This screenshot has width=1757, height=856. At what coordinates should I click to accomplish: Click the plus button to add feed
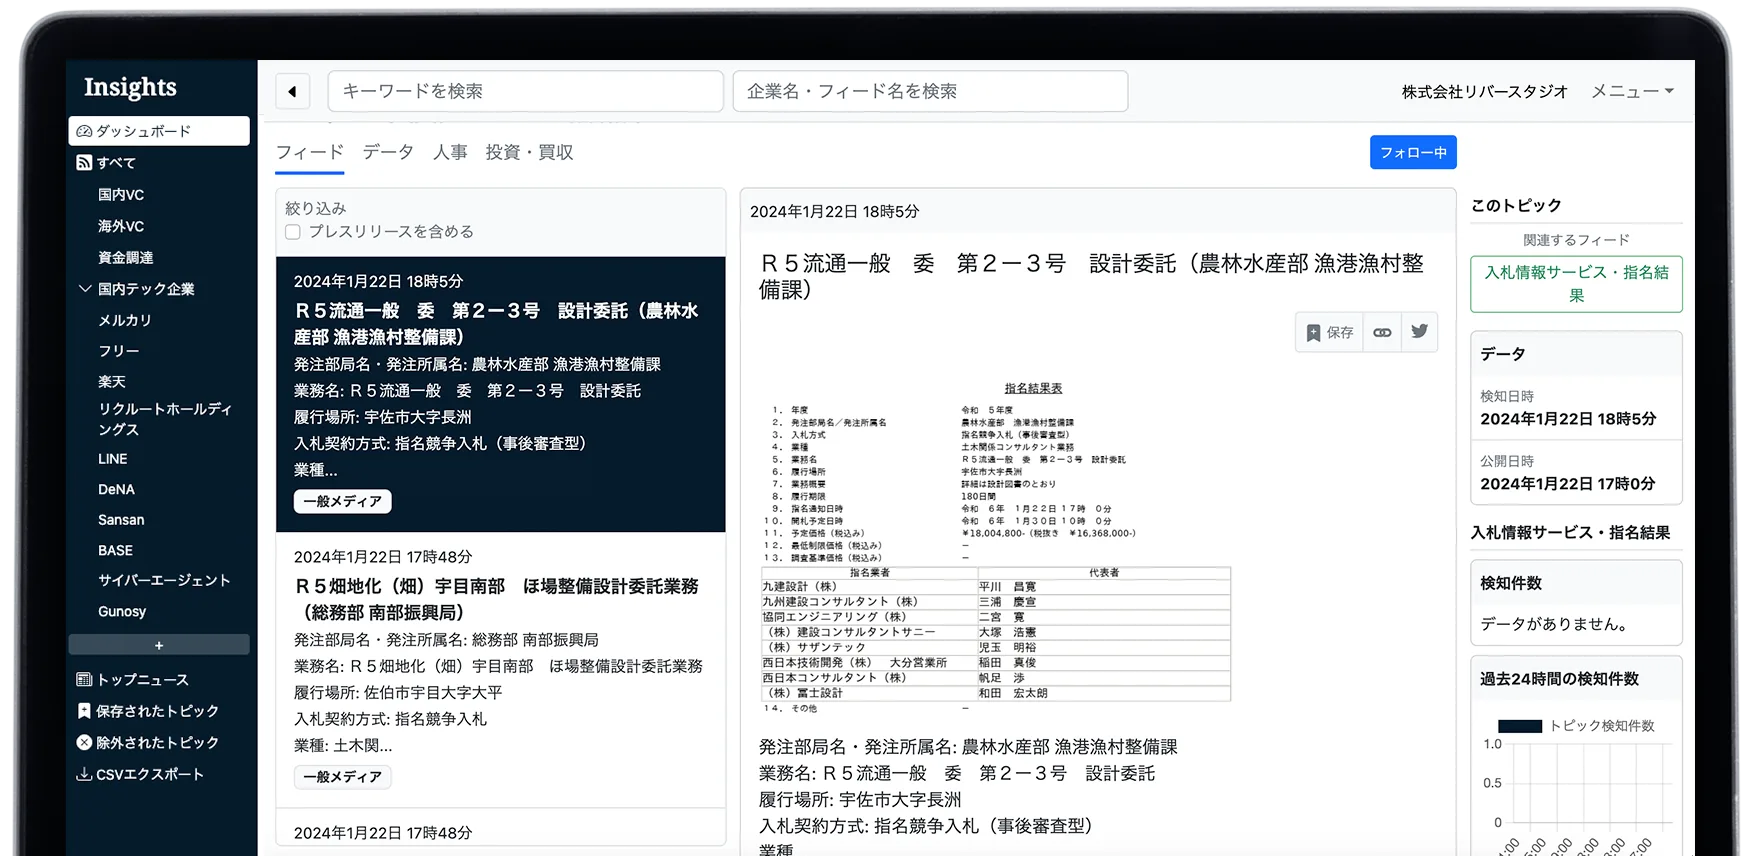click(x=159, y=645)
